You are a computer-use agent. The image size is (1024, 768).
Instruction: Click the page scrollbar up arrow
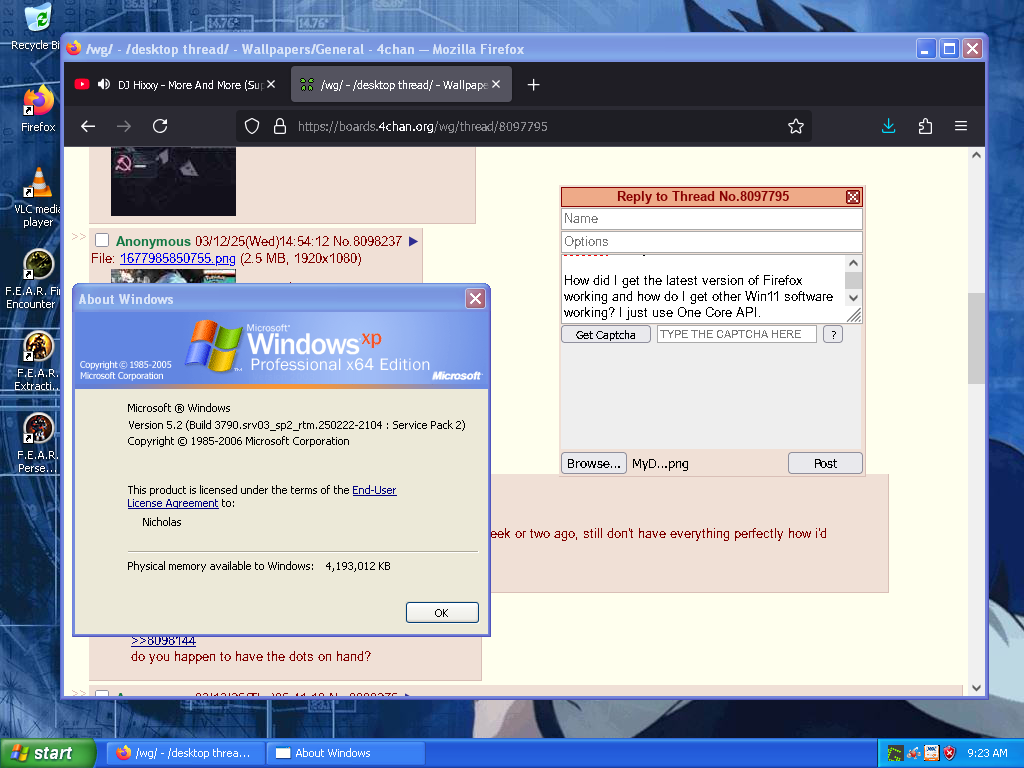tap(976, 155)
